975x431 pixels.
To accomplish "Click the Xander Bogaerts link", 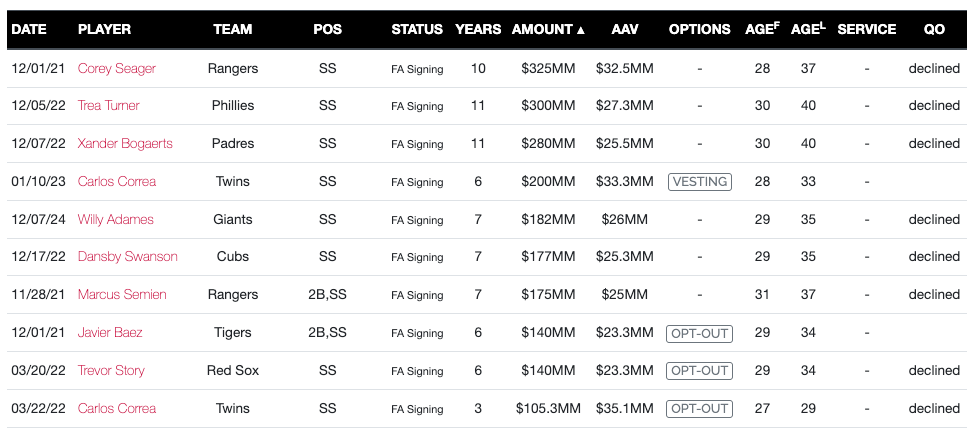I will (x=125, y=144).
